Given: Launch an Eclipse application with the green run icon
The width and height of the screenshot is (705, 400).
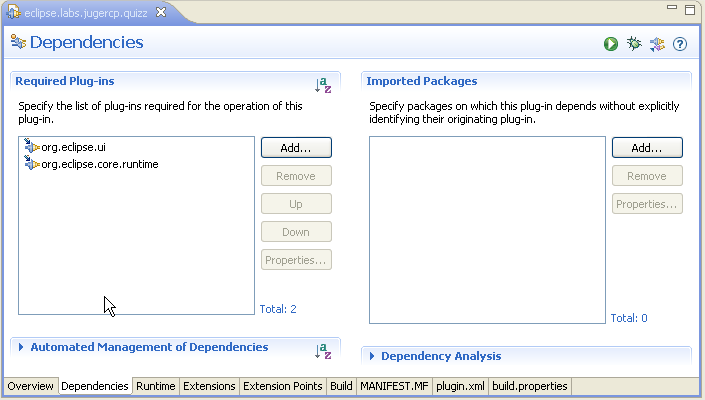Looking at the screenshot, I should coord(610,44).
